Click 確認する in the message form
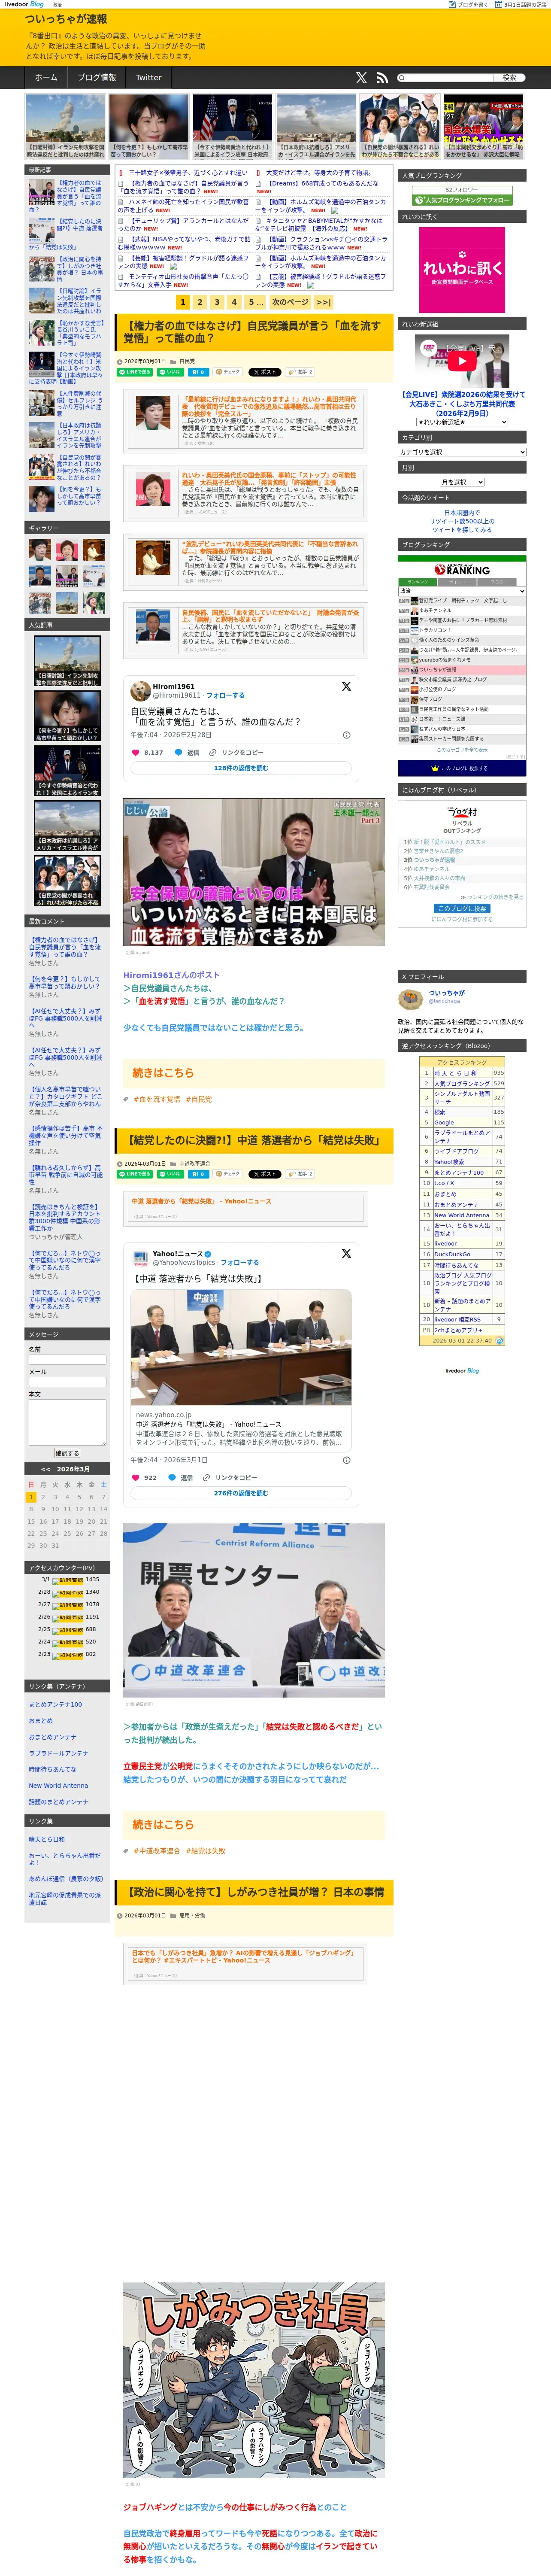The width and height of the screenshot is (551, 2576). pos(67,1453)
